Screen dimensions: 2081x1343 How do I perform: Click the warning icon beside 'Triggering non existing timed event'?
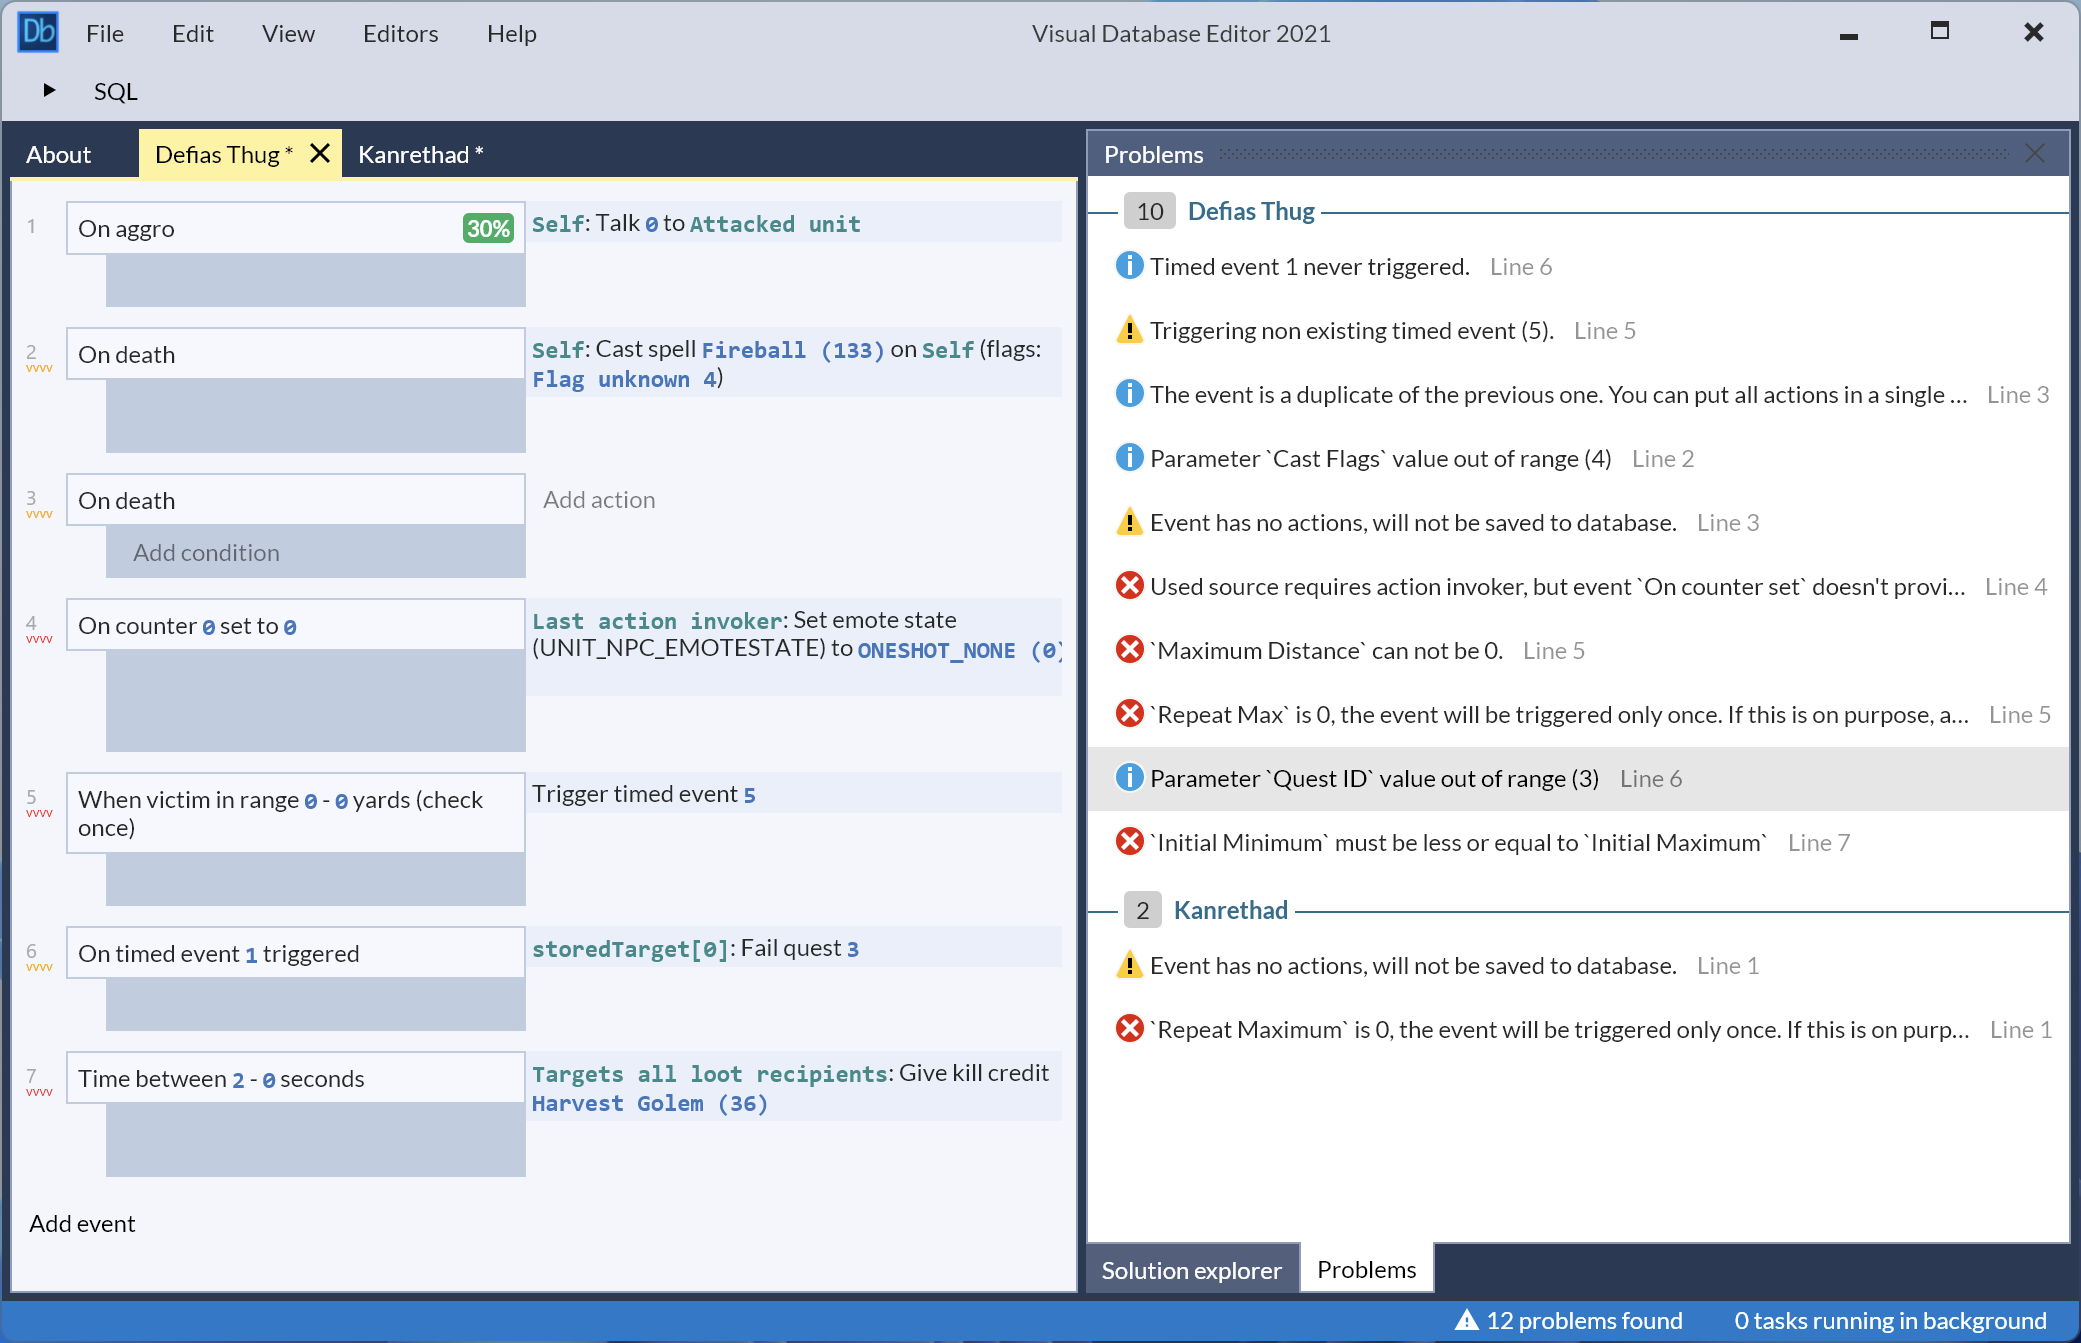tap(1130, 329)
